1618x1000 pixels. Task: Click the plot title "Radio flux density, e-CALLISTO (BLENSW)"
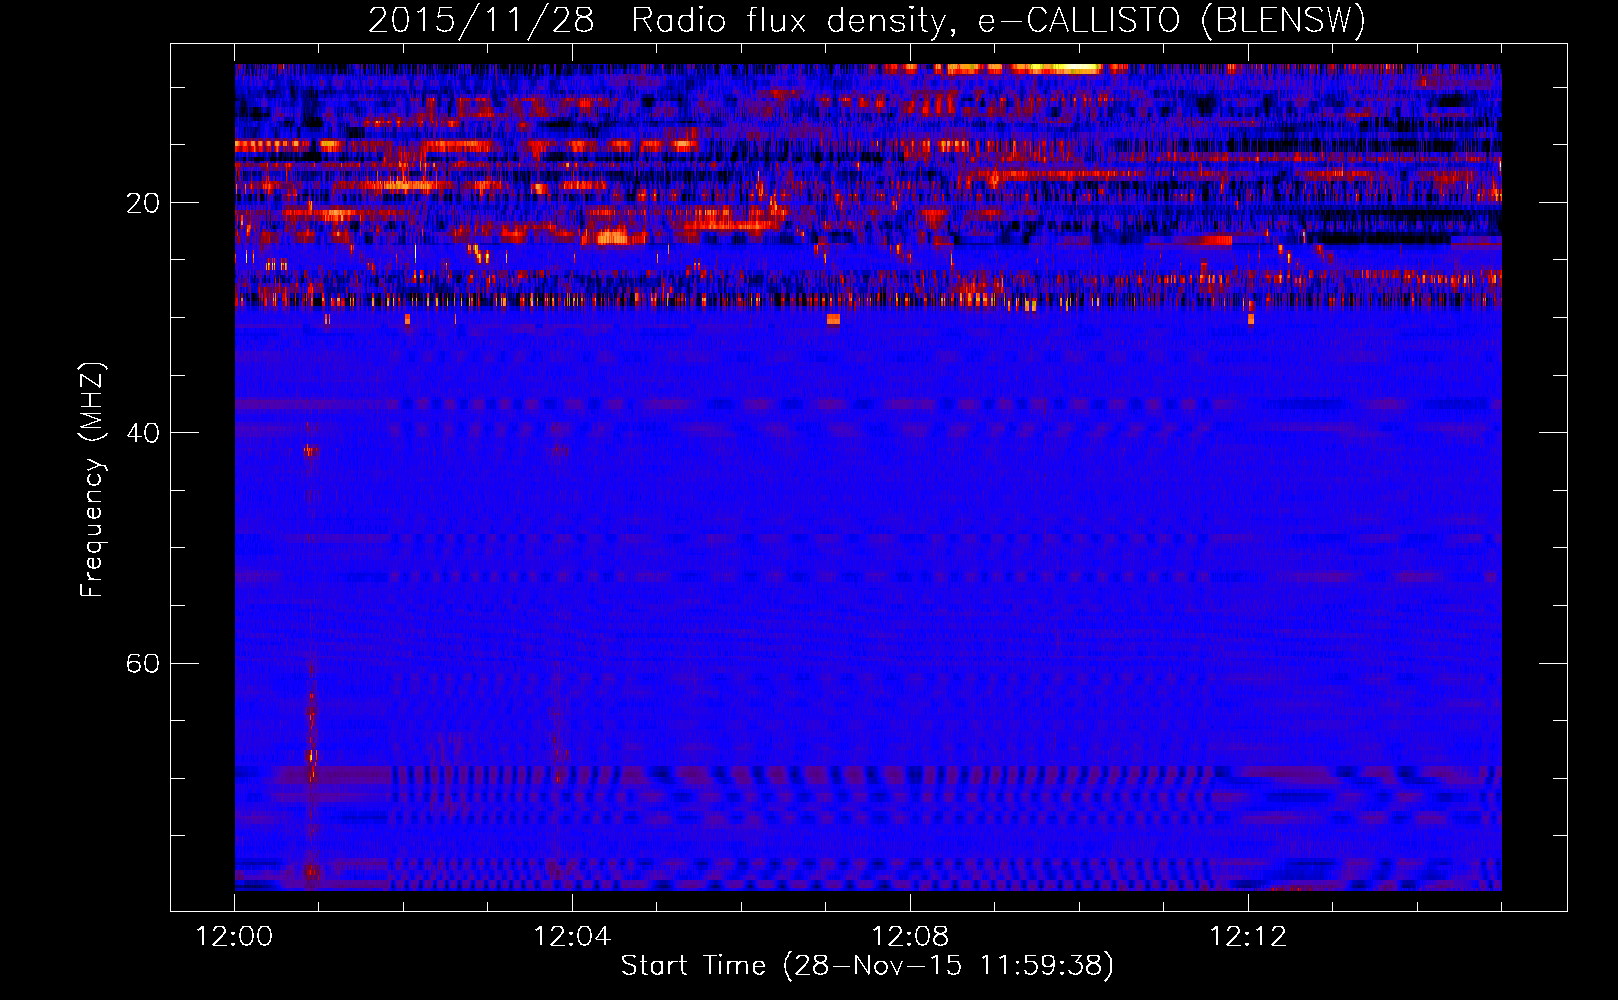[998, 21]
